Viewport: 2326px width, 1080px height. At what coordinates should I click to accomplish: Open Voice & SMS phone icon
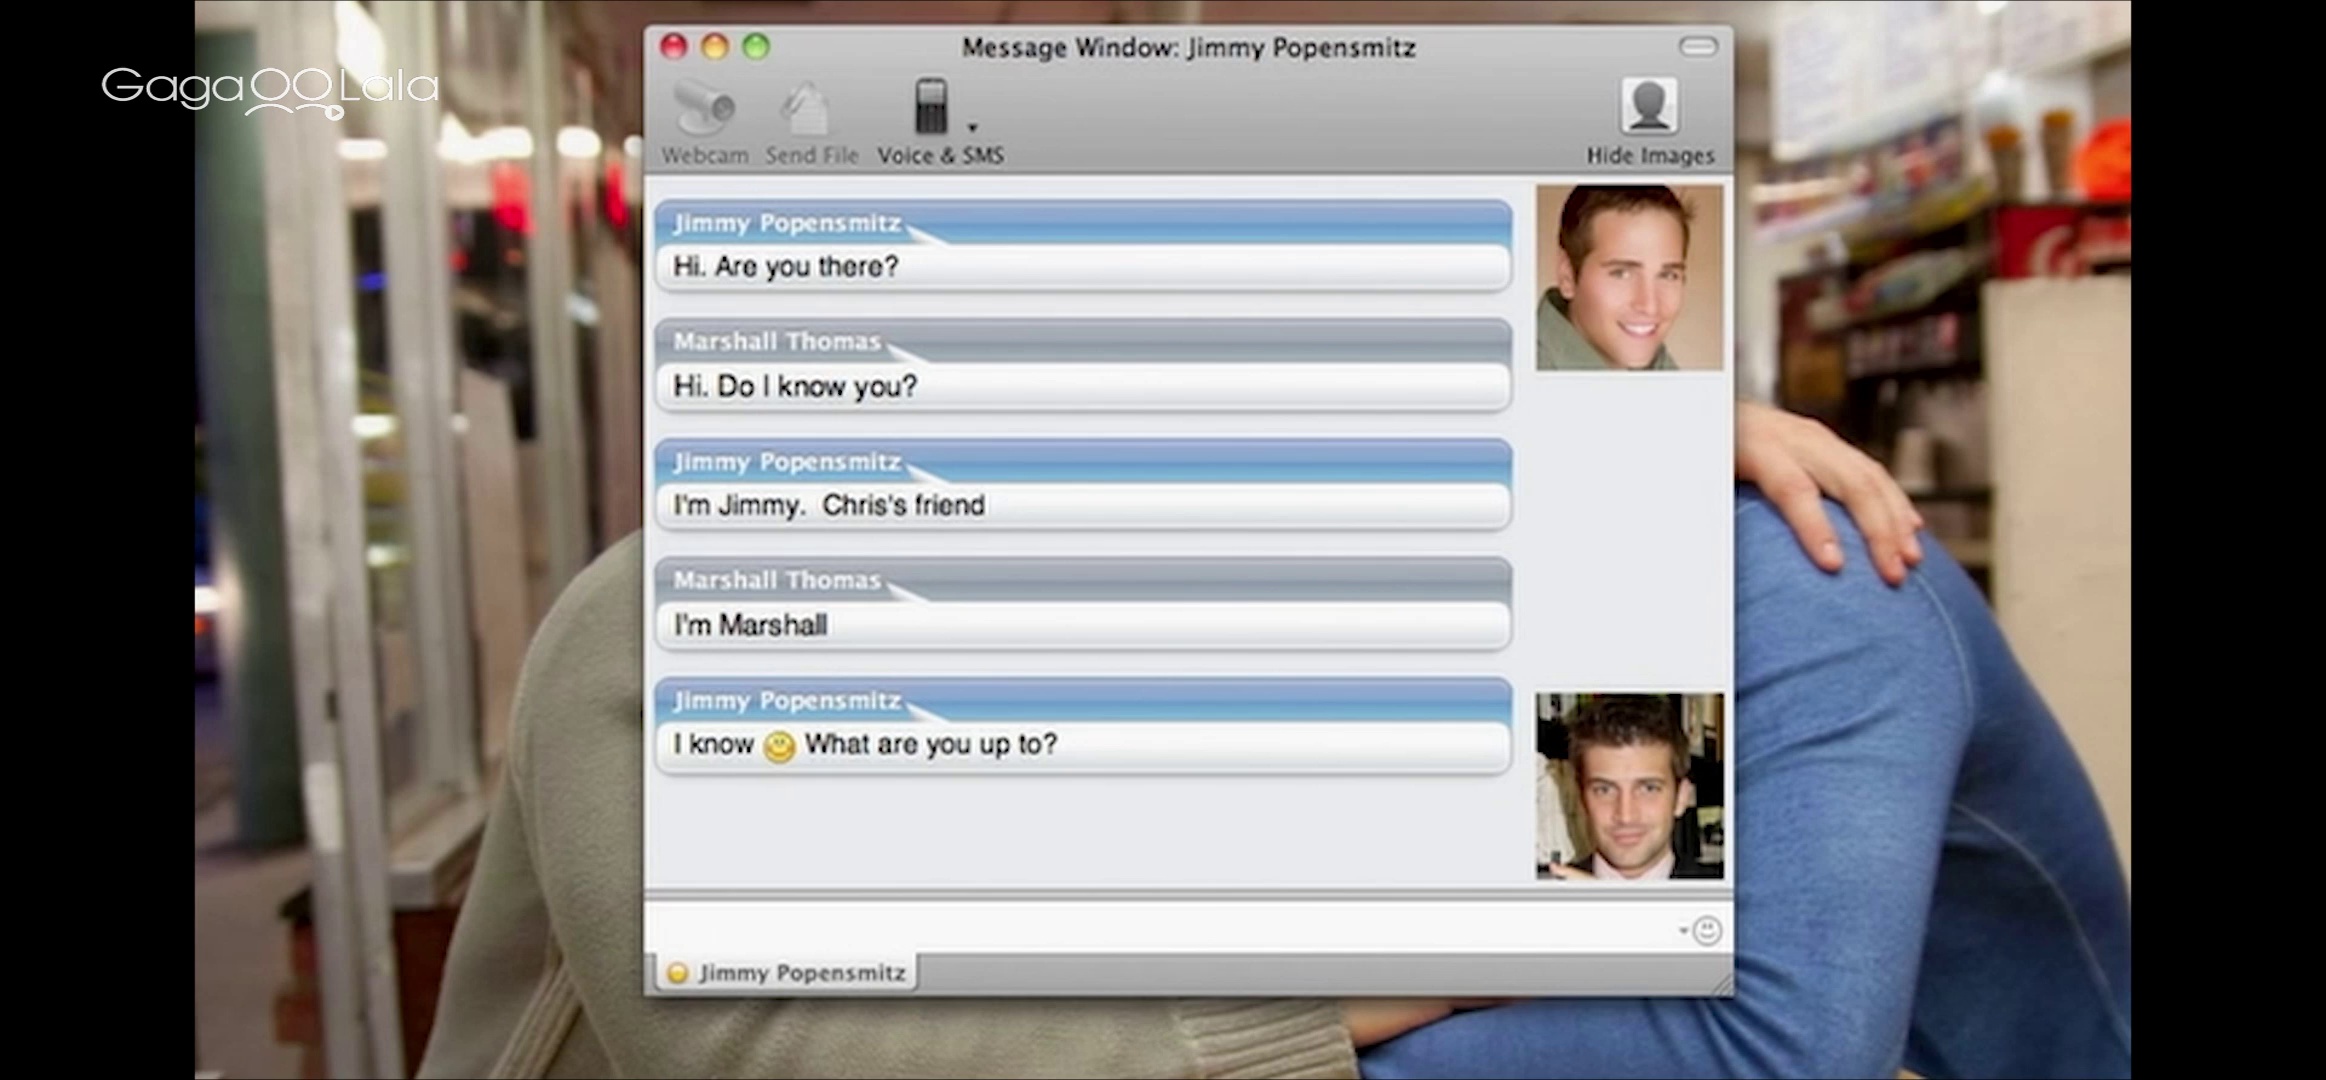tap(931, 107)
